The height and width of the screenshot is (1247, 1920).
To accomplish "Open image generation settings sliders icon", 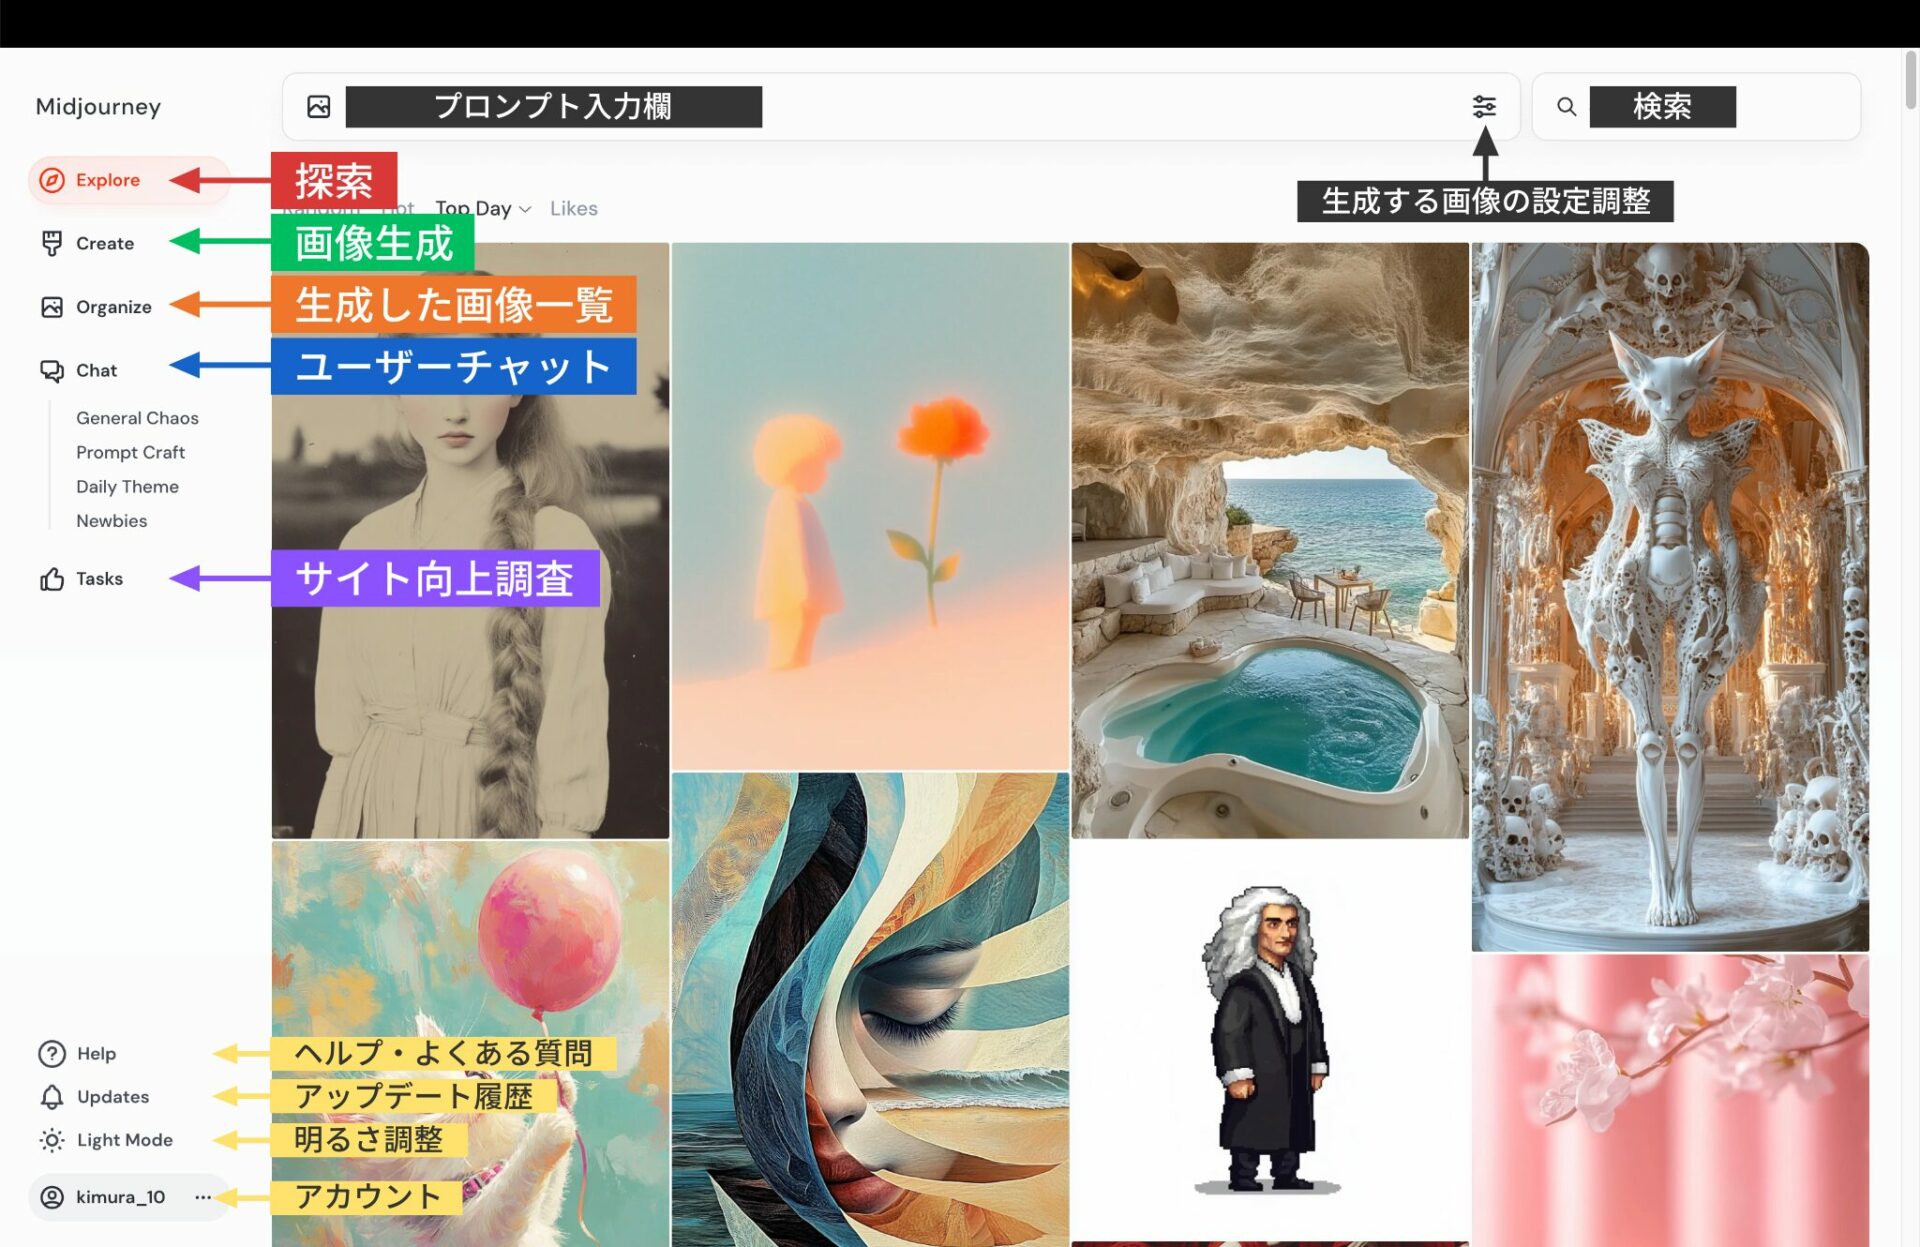I will (x=1484, y=106).
